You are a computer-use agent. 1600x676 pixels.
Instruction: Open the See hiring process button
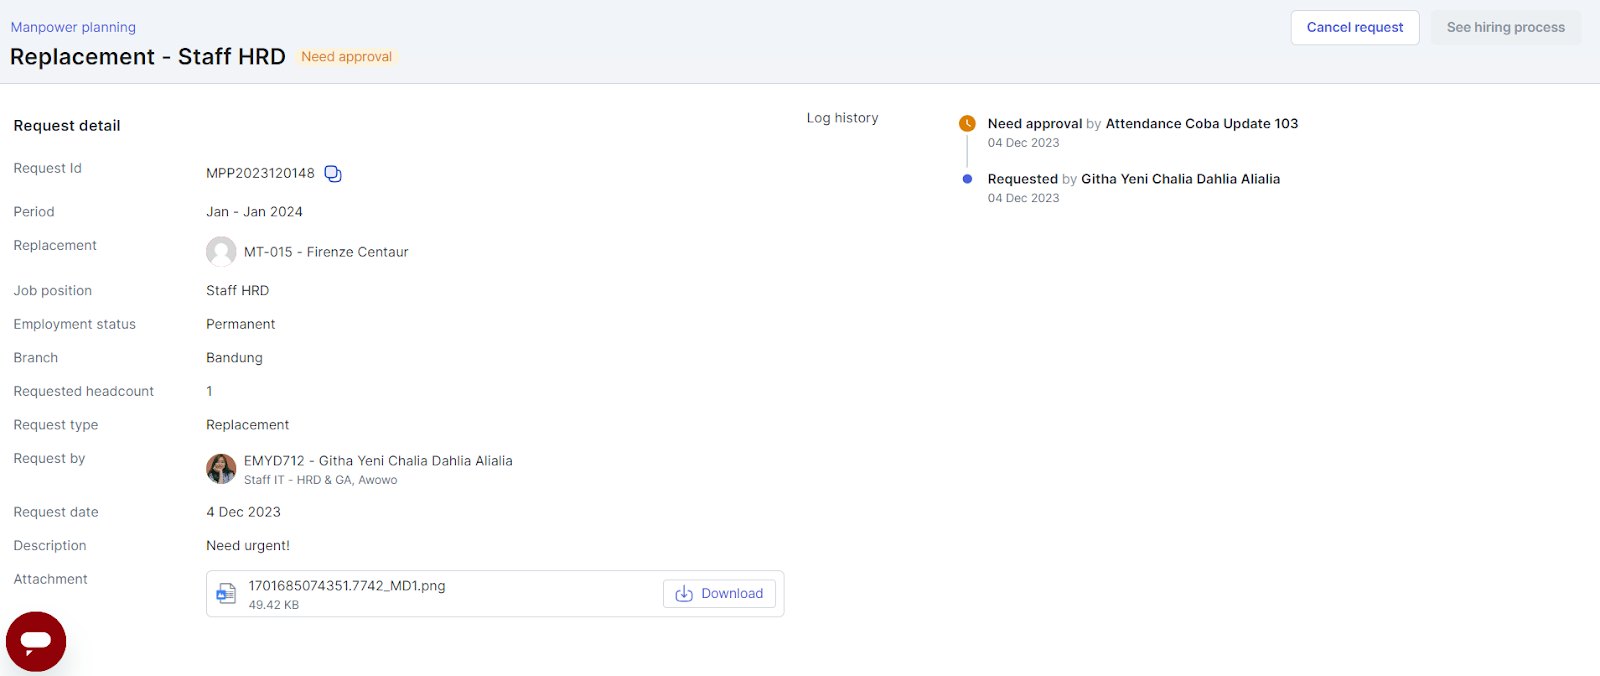pyautogui.click(x=1505, y=28)
